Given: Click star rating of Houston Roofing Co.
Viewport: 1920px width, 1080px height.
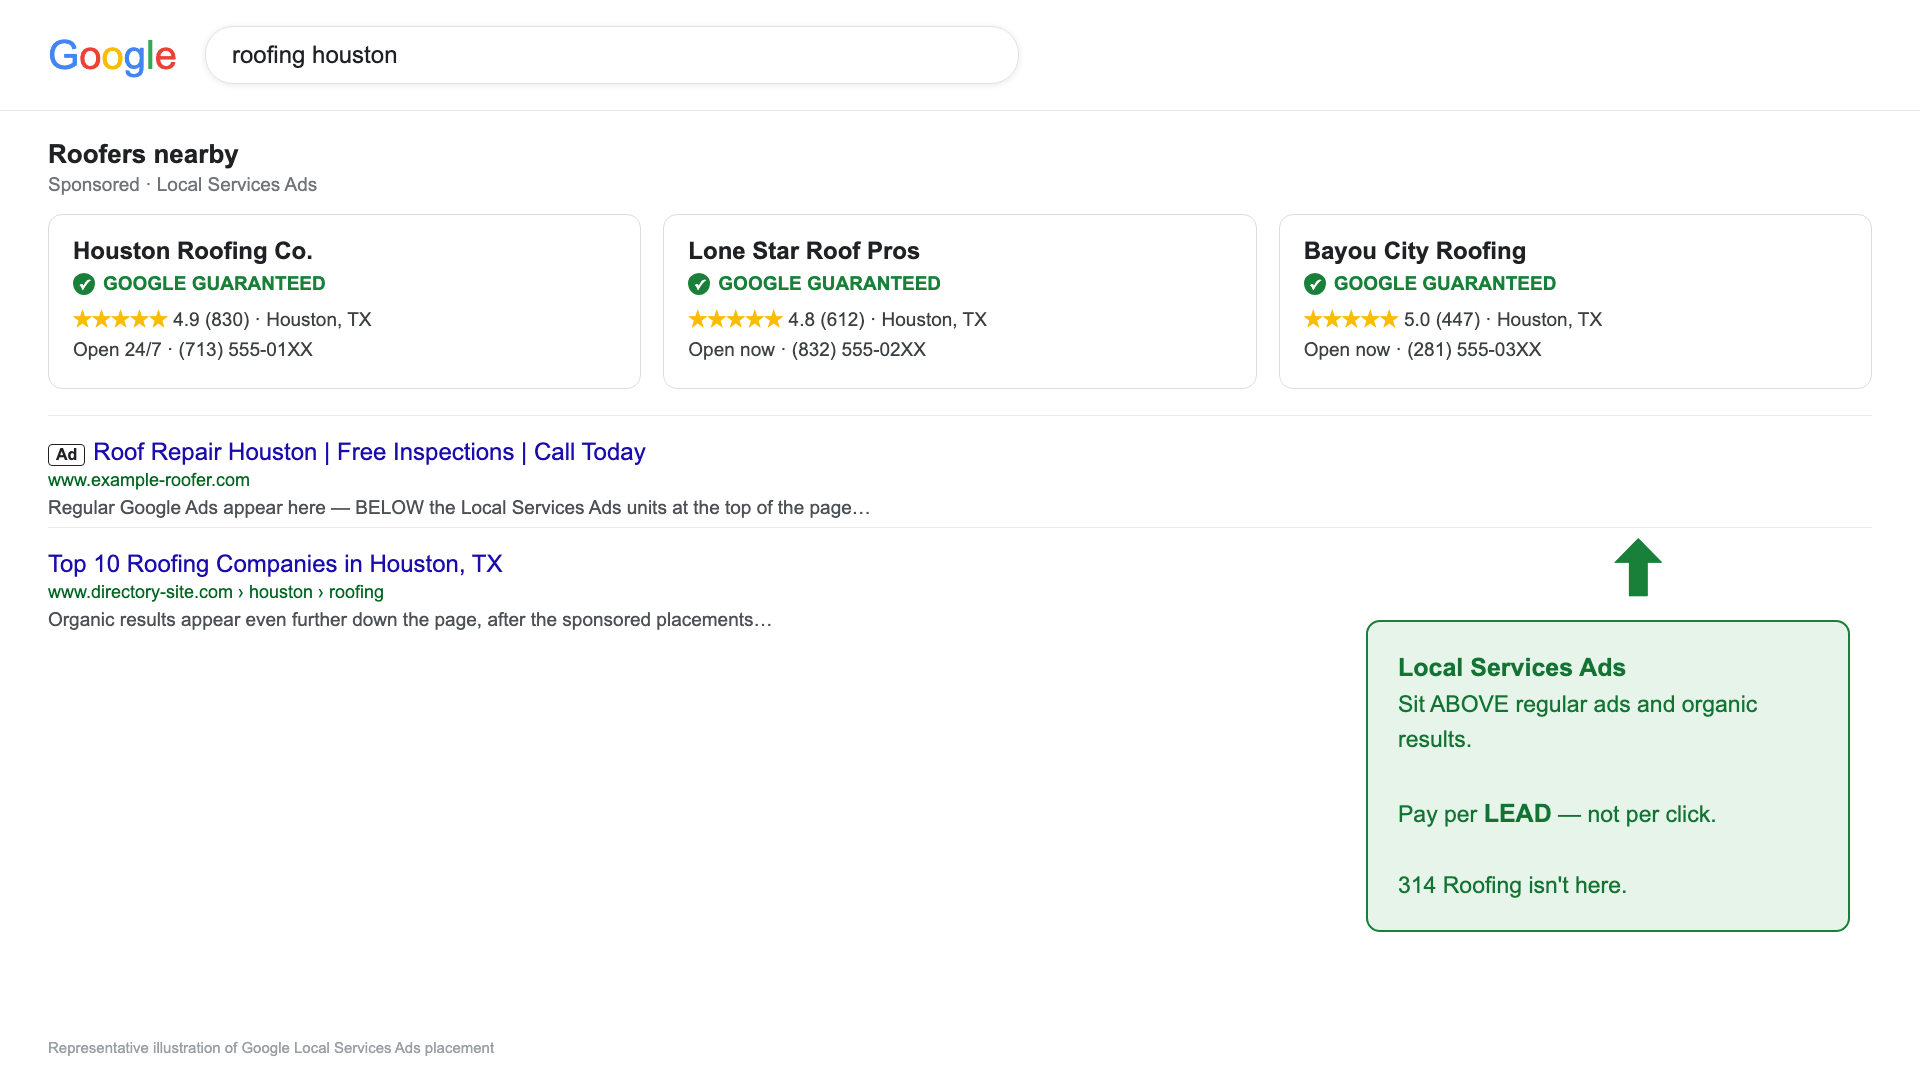Looking at the screenshot, I should [120, 319].
